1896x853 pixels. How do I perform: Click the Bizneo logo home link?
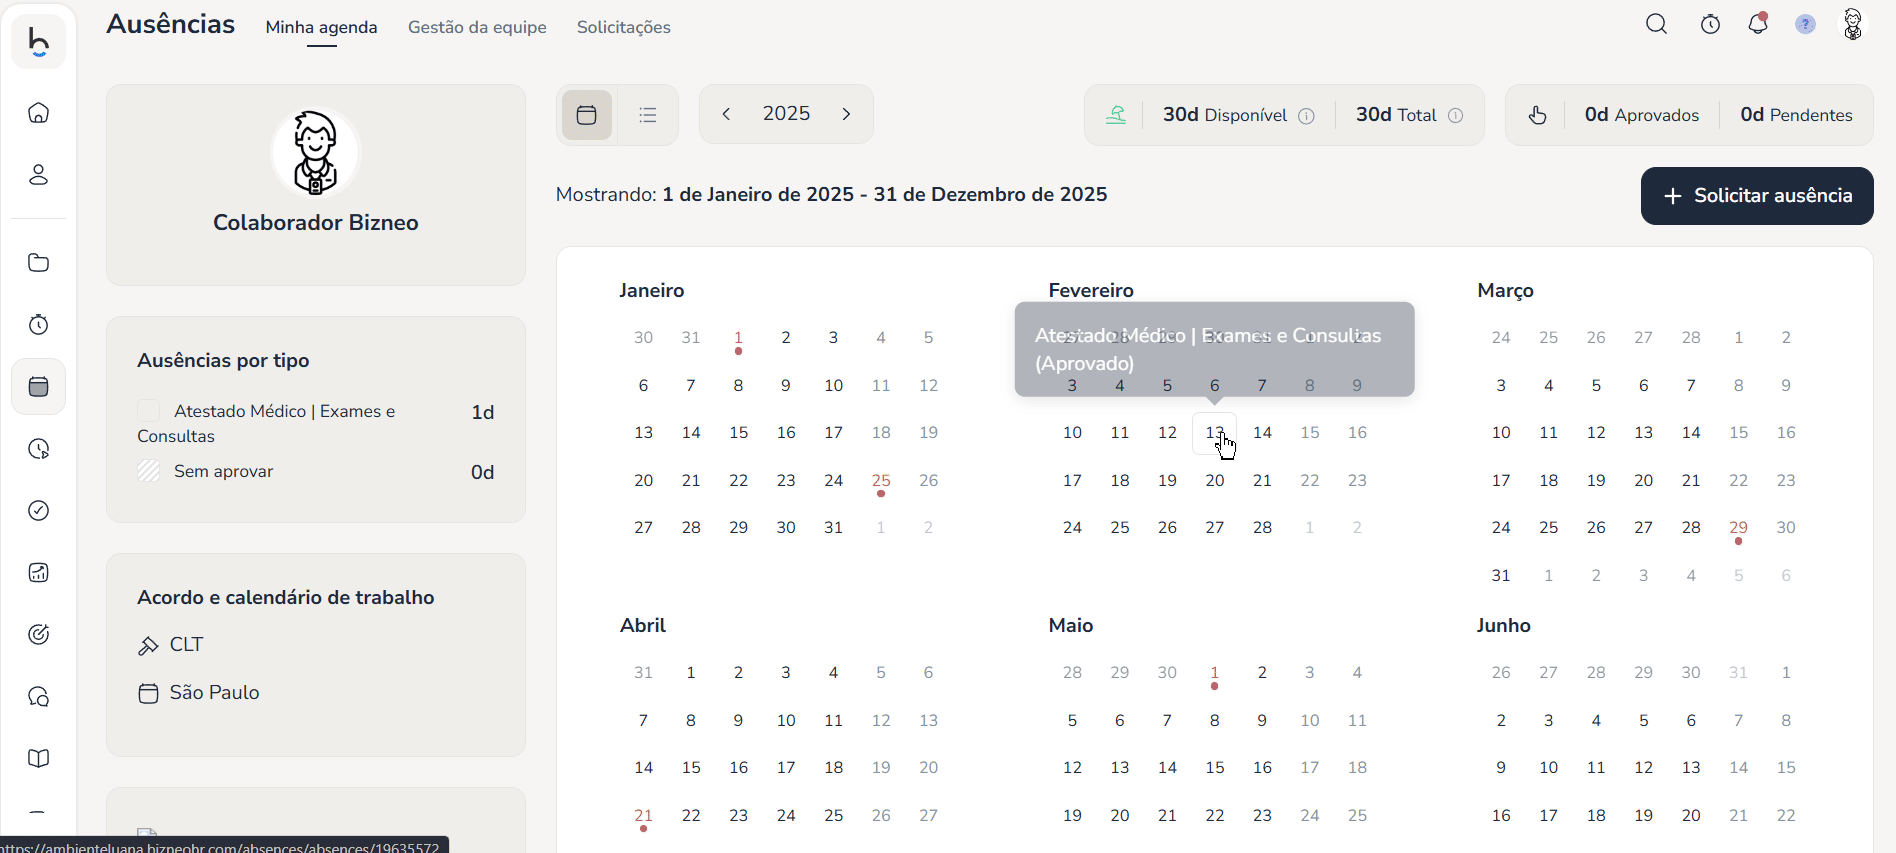(x=39, y=42)
